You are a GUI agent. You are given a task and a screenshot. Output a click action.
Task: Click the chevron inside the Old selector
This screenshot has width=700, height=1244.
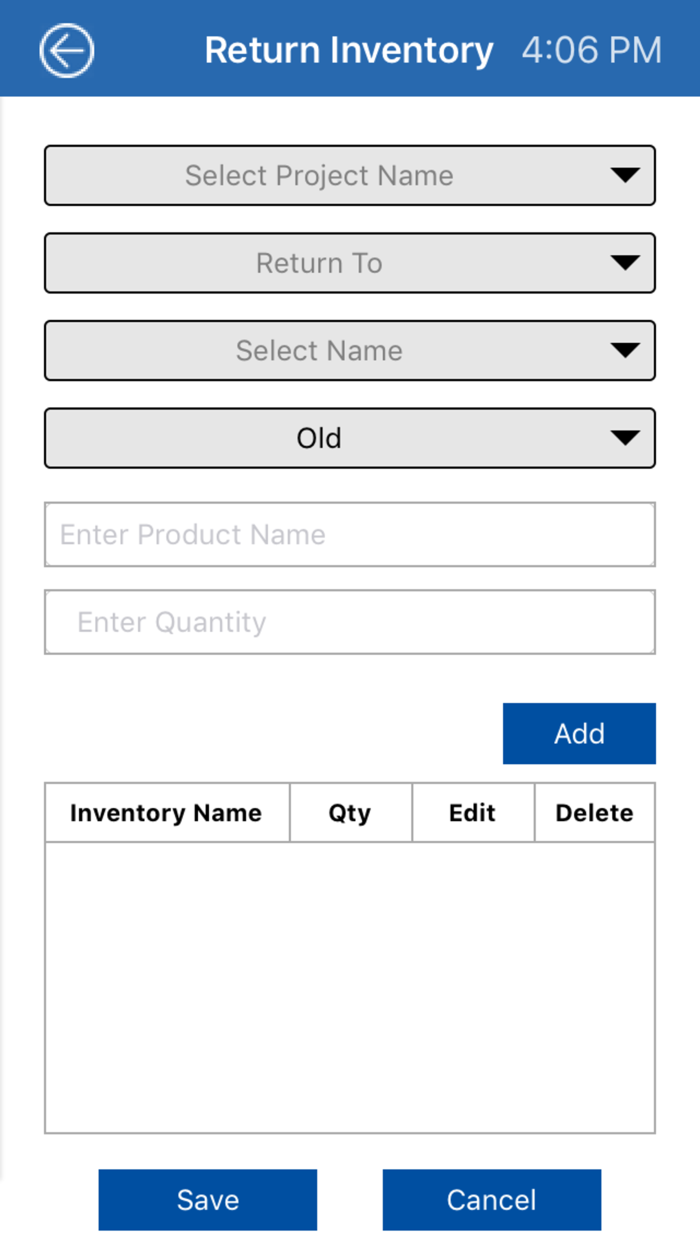626,438
